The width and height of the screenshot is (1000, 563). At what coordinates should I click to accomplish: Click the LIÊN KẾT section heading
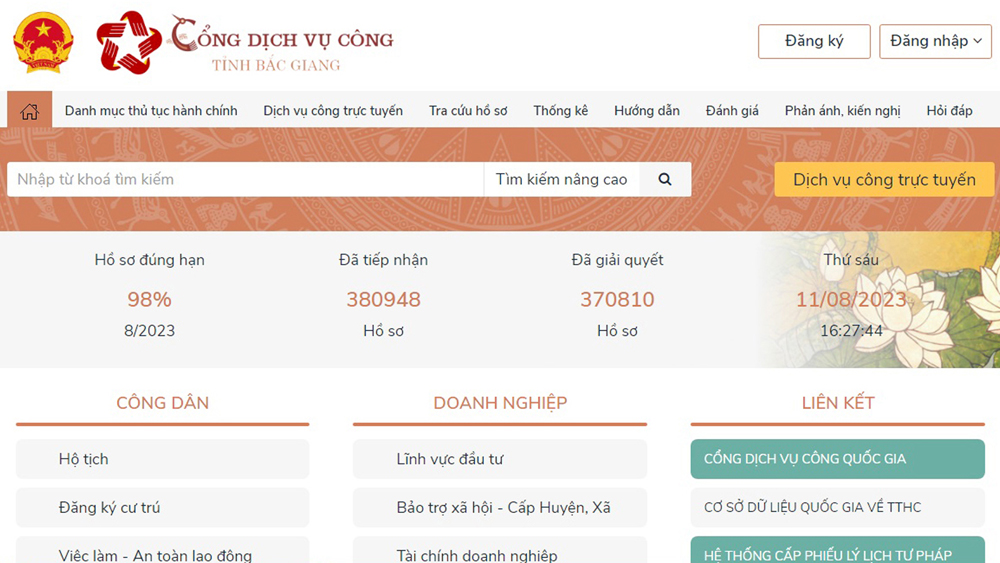pyautogui.click(x=838, y=403)
